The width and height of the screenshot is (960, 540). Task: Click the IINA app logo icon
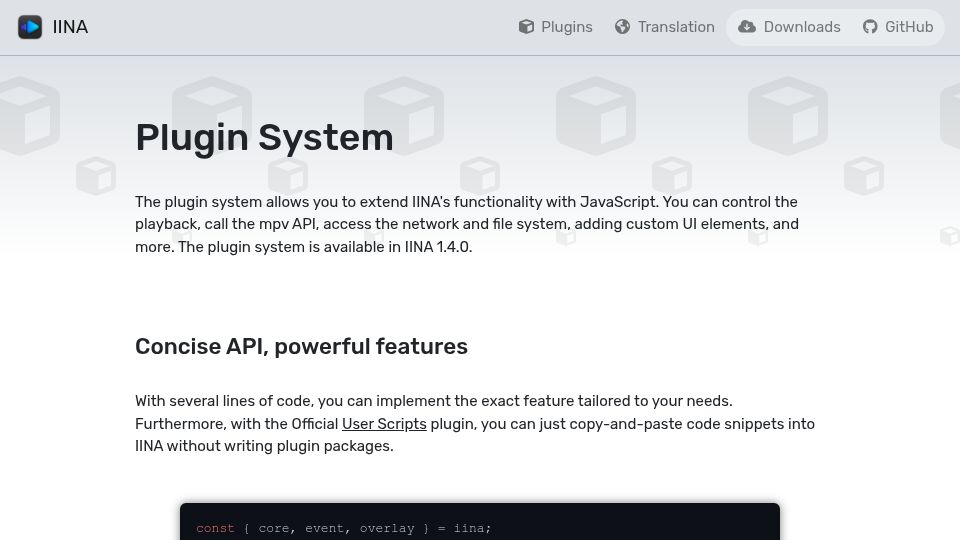click(30, 27)
